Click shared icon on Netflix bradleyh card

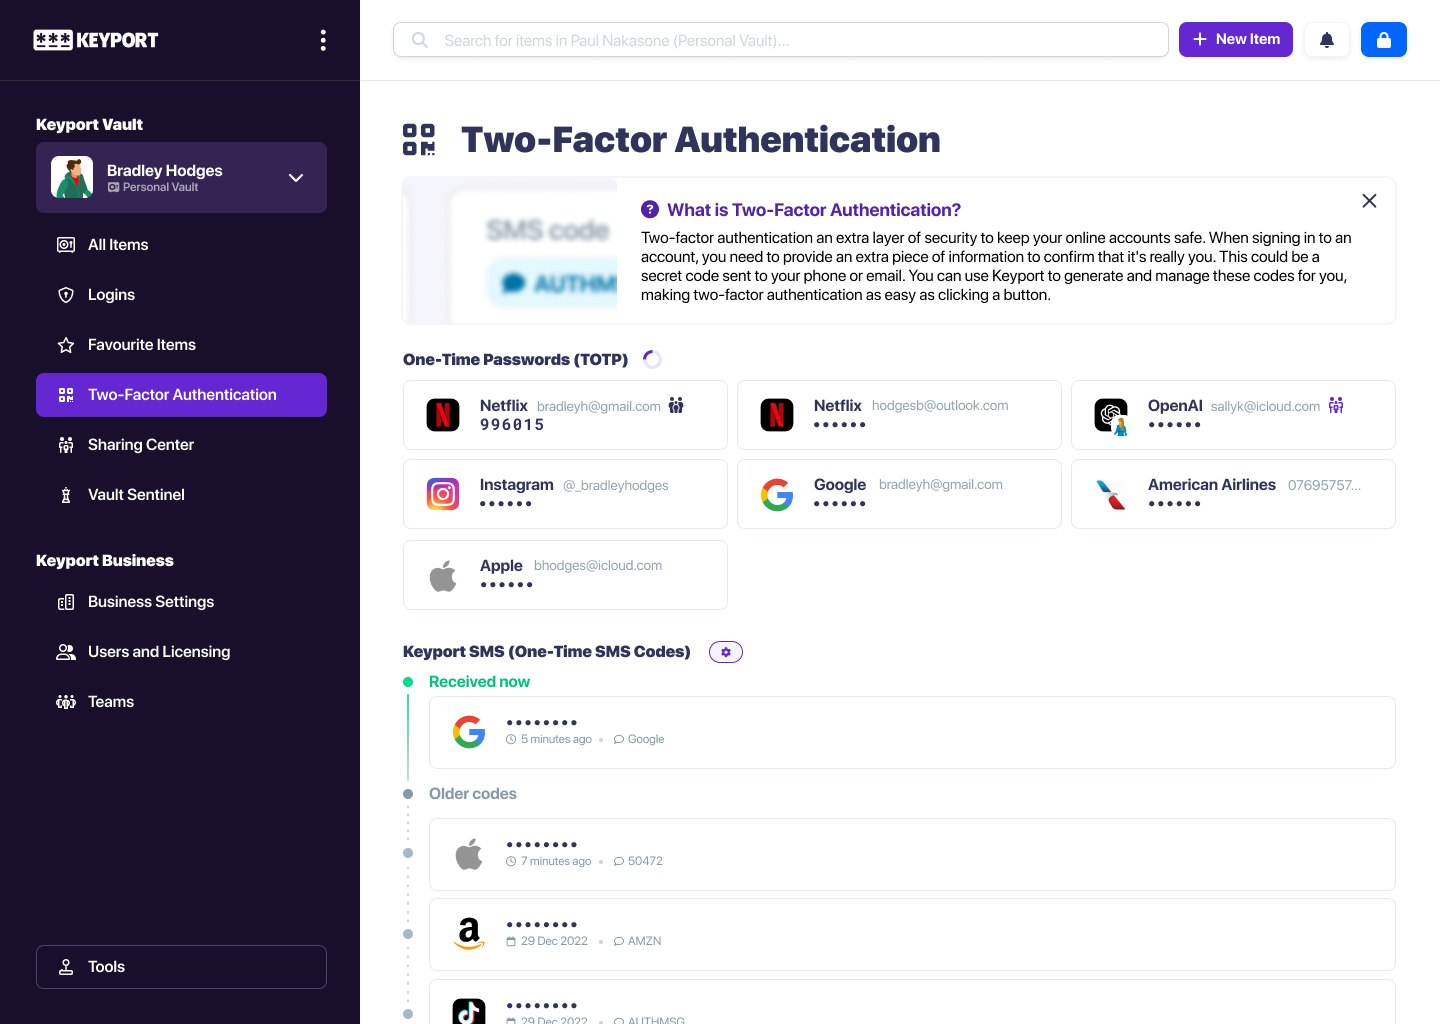tap(676, 405)
